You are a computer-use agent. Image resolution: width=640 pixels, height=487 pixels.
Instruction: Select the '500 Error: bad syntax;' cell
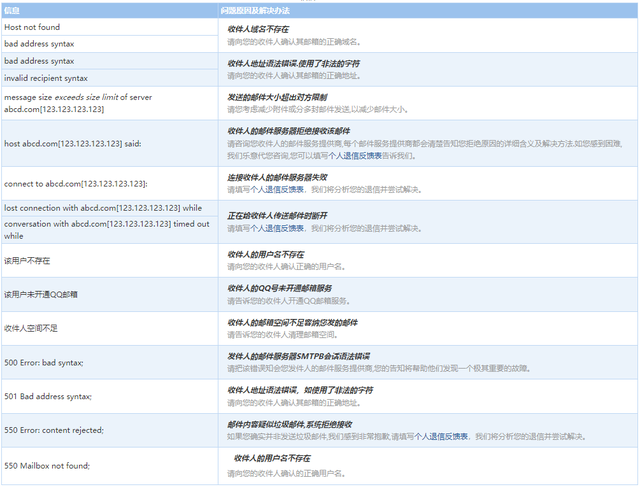coord(44,361)
